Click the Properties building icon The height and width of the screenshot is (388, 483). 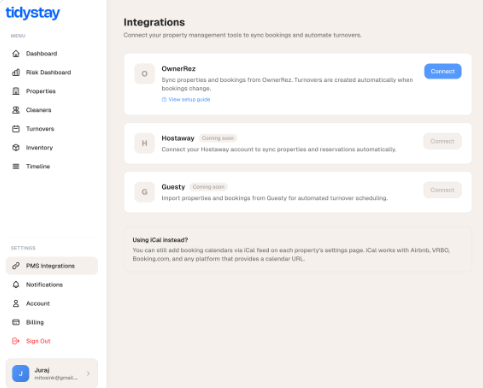tap(16, 91)
